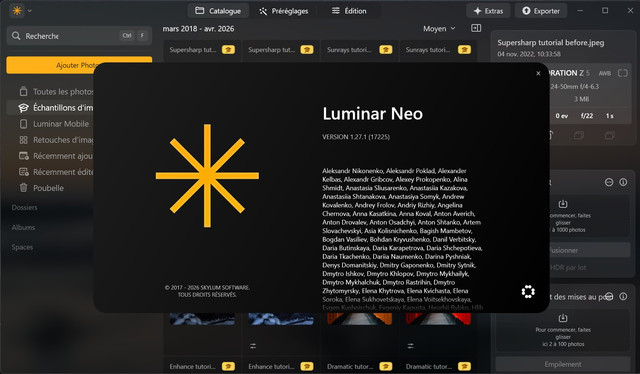Click the lens text 24-50mm f/4-6.3

tap(575, 87)
